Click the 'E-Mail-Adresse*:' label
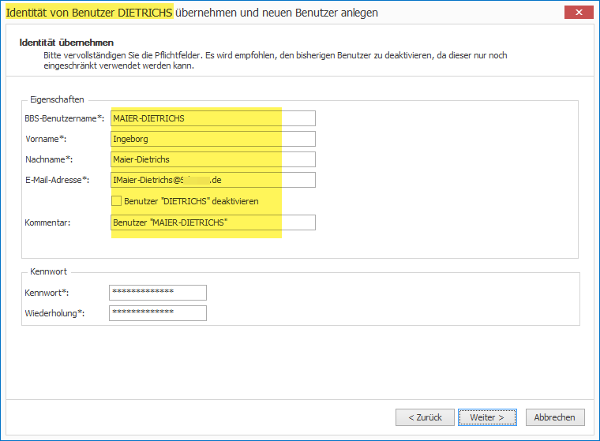 pyautogui.click(x=57, y=180)
